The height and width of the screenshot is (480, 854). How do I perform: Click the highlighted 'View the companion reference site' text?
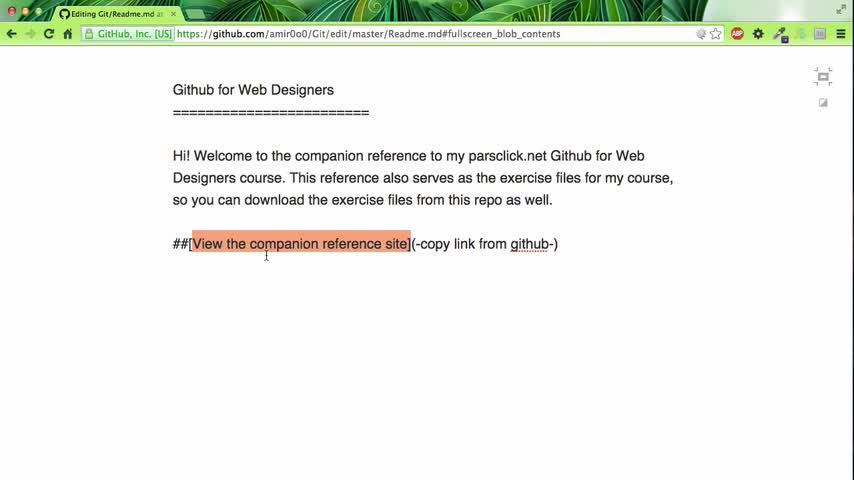pyautogui.click(x=300, y=244)
